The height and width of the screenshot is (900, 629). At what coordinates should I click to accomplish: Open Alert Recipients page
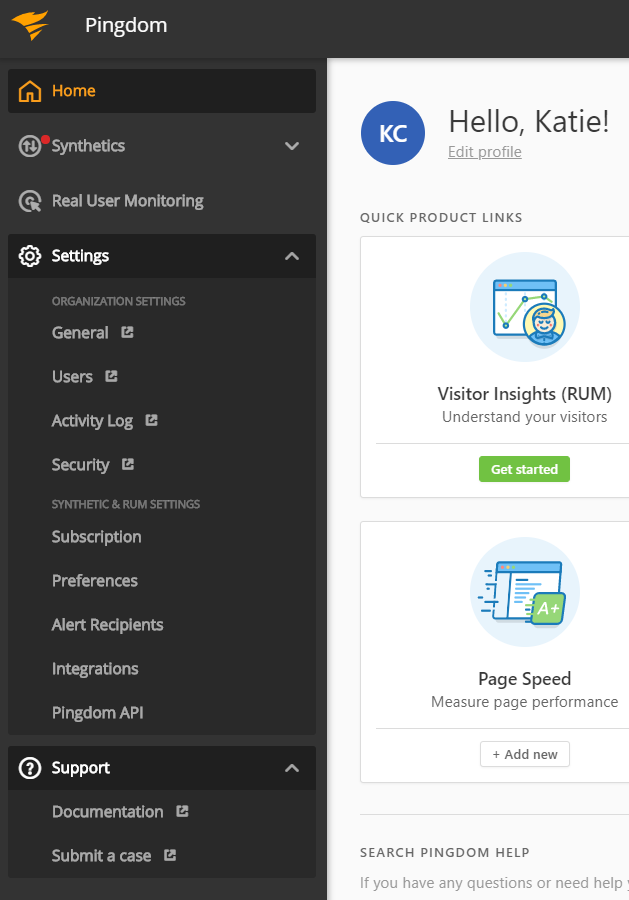click(107, 624)
